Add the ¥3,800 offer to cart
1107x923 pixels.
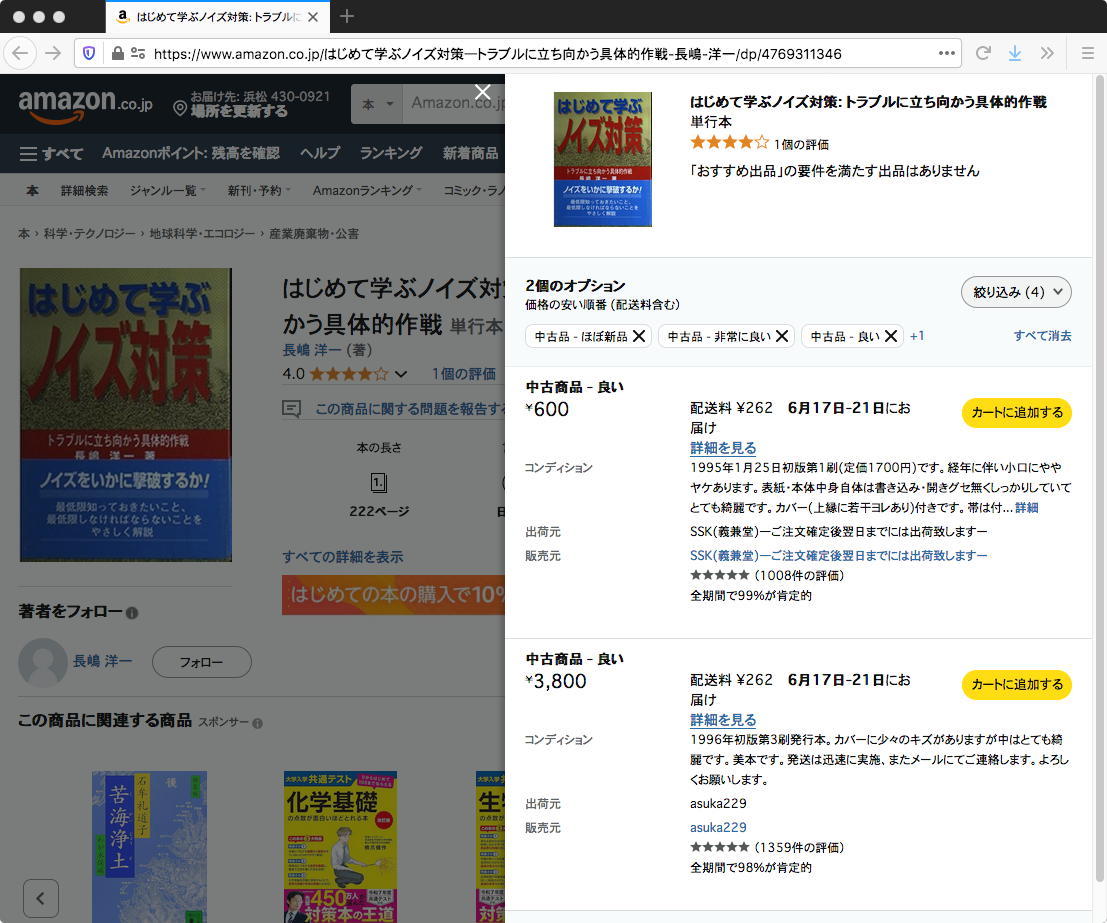[1017, 684]
